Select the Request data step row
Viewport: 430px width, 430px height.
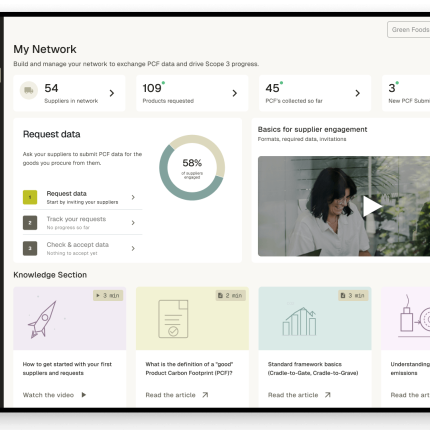pyautogui.click(x=82, y=197)
